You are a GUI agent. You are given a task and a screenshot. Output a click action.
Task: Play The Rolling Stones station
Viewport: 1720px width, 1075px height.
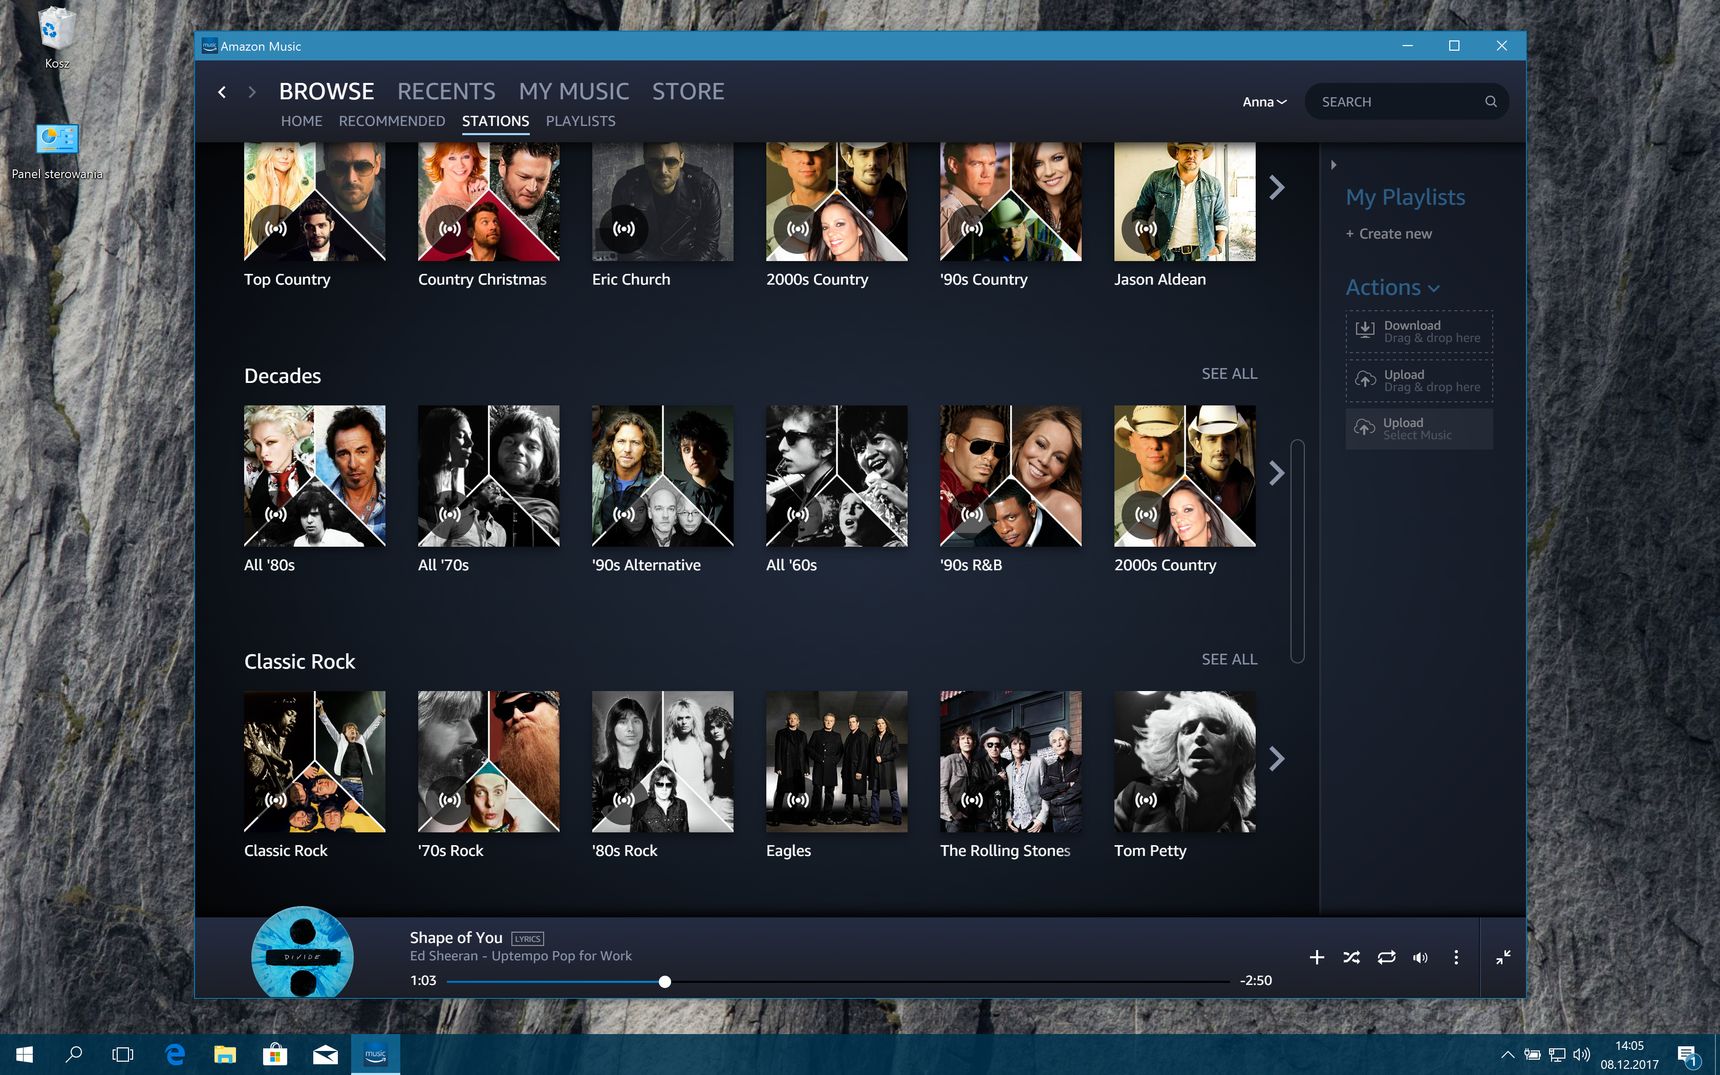[972, 800]
